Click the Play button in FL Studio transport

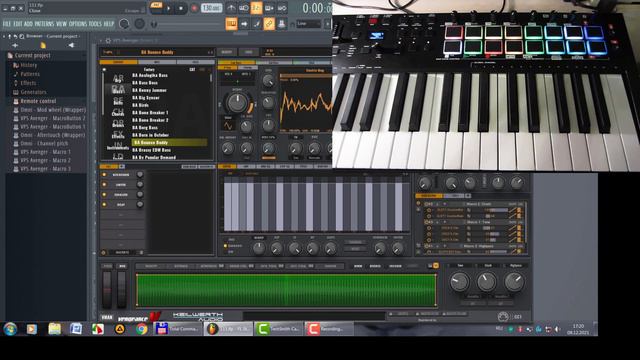pyautogui.click(x=169, y=8)
